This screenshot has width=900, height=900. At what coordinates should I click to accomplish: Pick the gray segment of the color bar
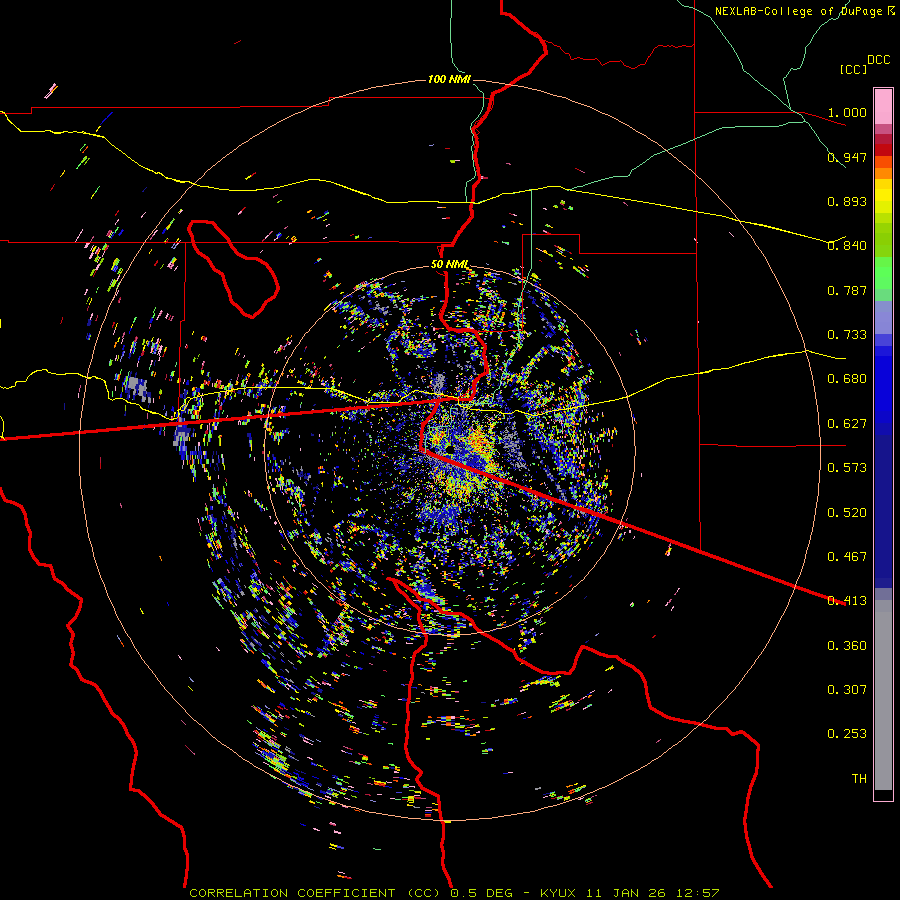pos(883,695)
